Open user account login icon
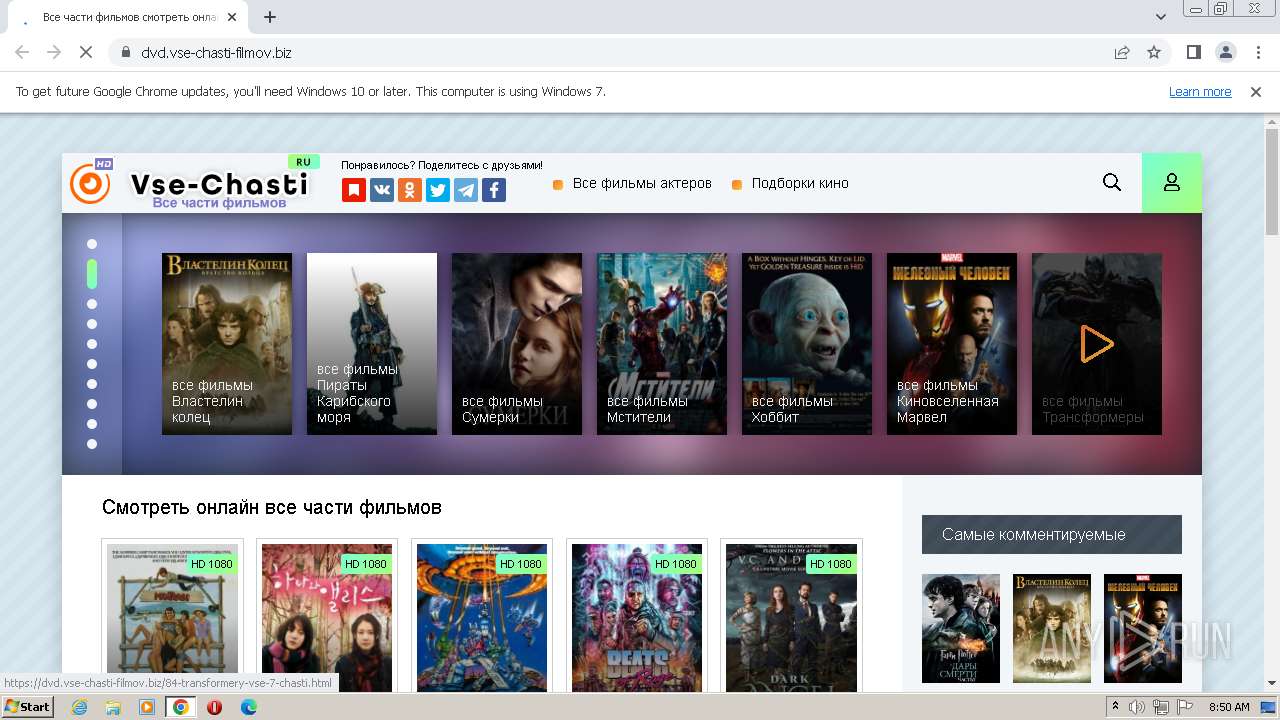This screenshot has height=720, width=1280. (x=1172, y=183)
